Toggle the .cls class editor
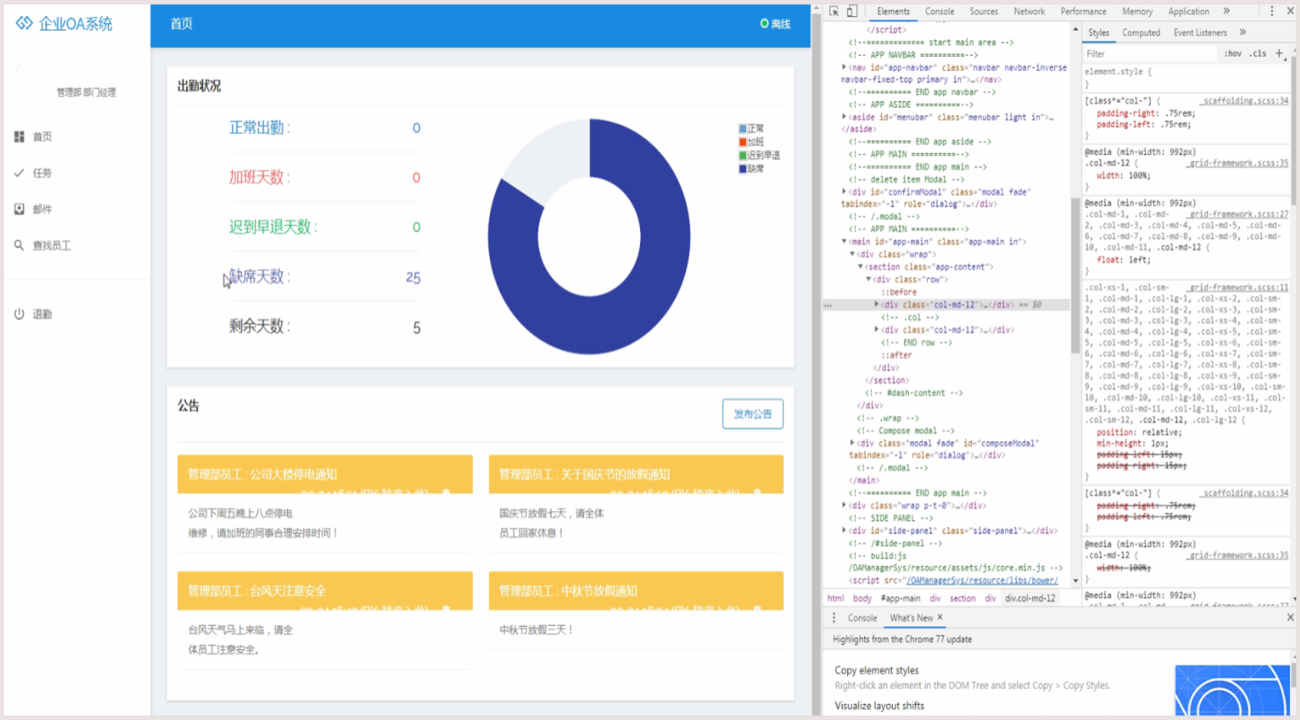Viewport: 1300px width, 720px height. 1258,54
